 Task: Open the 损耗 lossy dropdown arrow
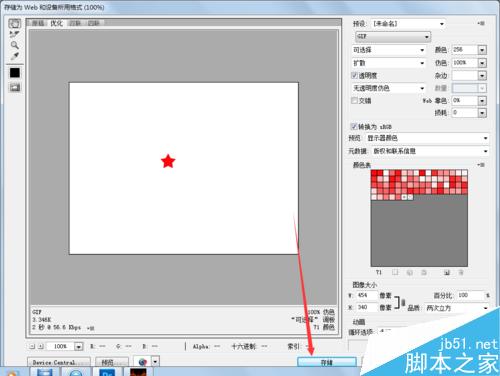pos(482,113)
